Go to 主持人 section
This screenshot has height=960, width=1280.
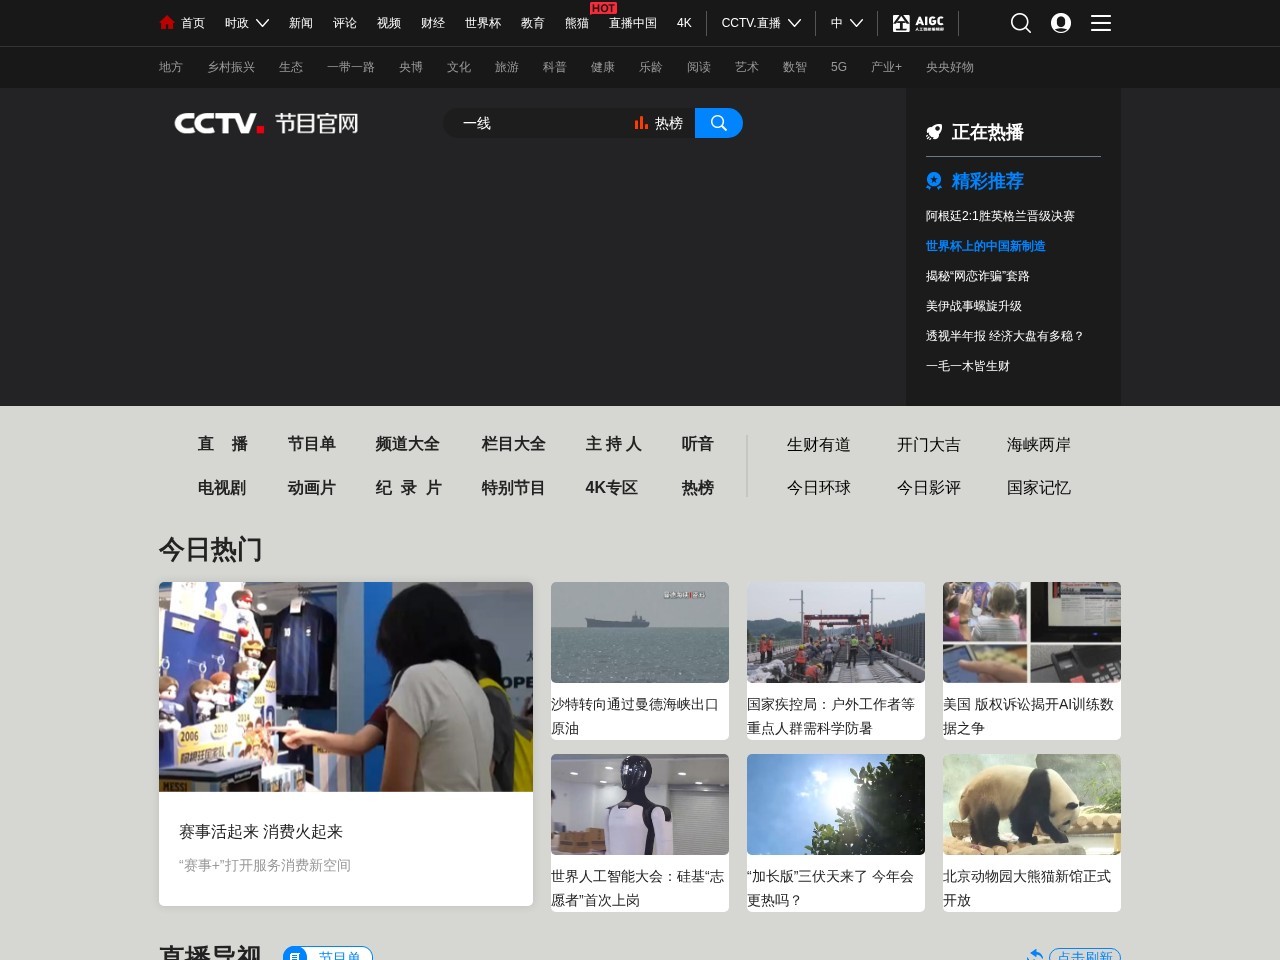coord(614,444)
